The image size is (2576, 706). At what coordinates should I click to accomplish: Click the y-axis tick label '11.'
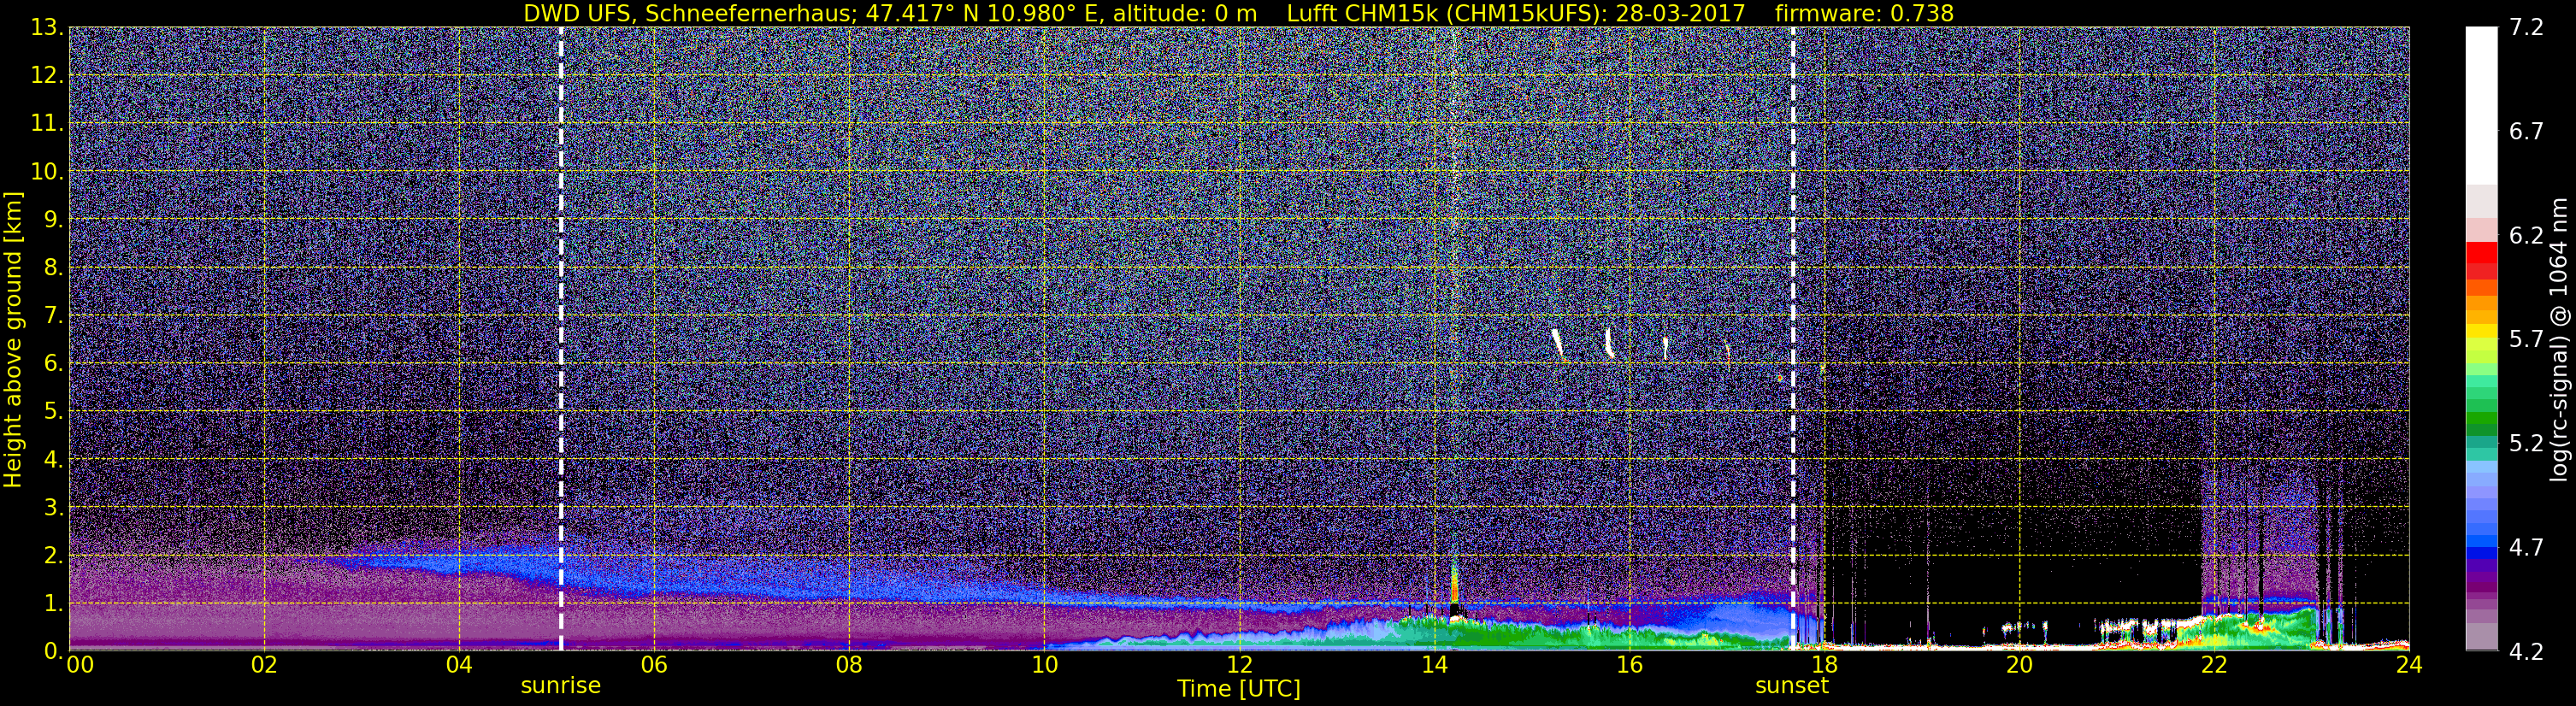47,124
